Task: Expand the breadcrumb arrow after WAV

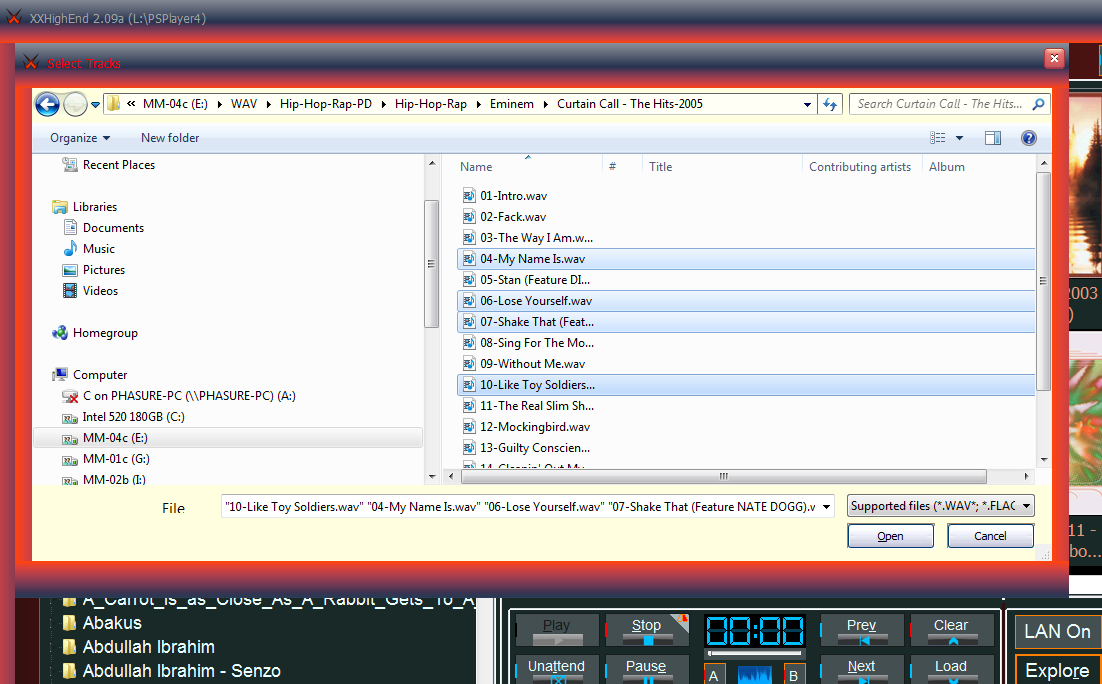Action: (268, 104)
